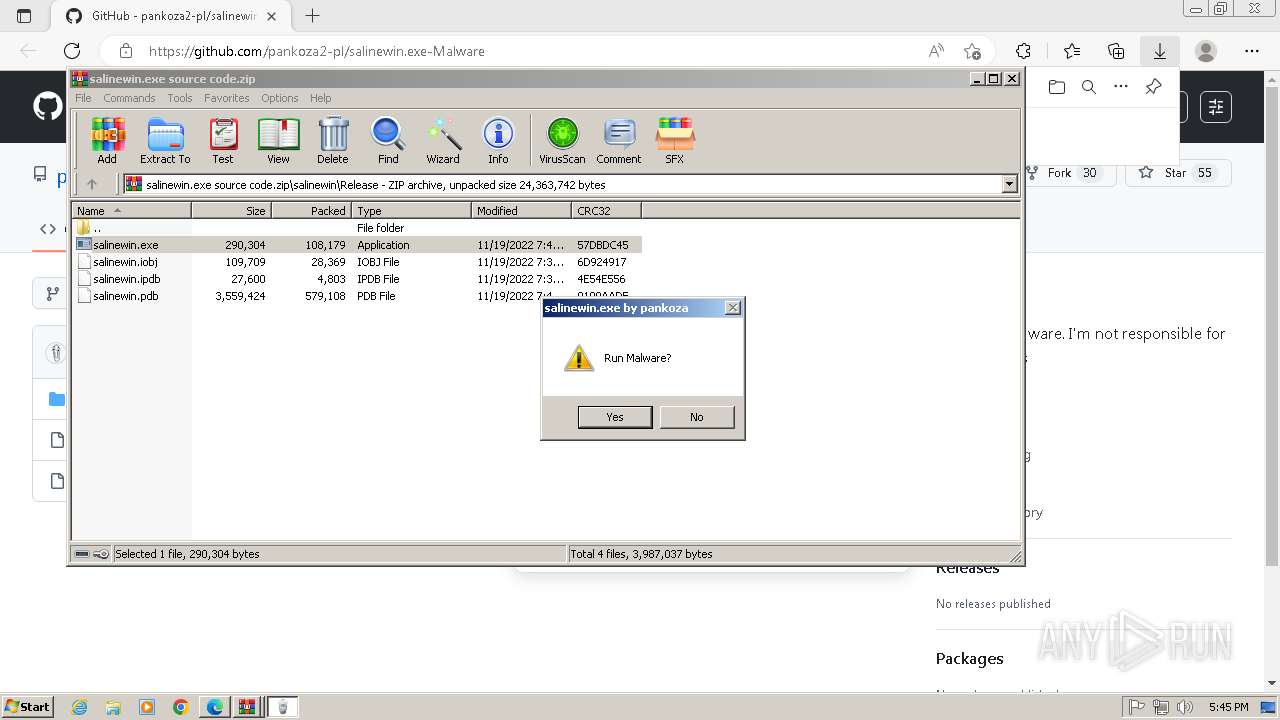Click the Star button on GitHub repo
The height and width of the screenshot is (720, 1280).
point(1178,173)
